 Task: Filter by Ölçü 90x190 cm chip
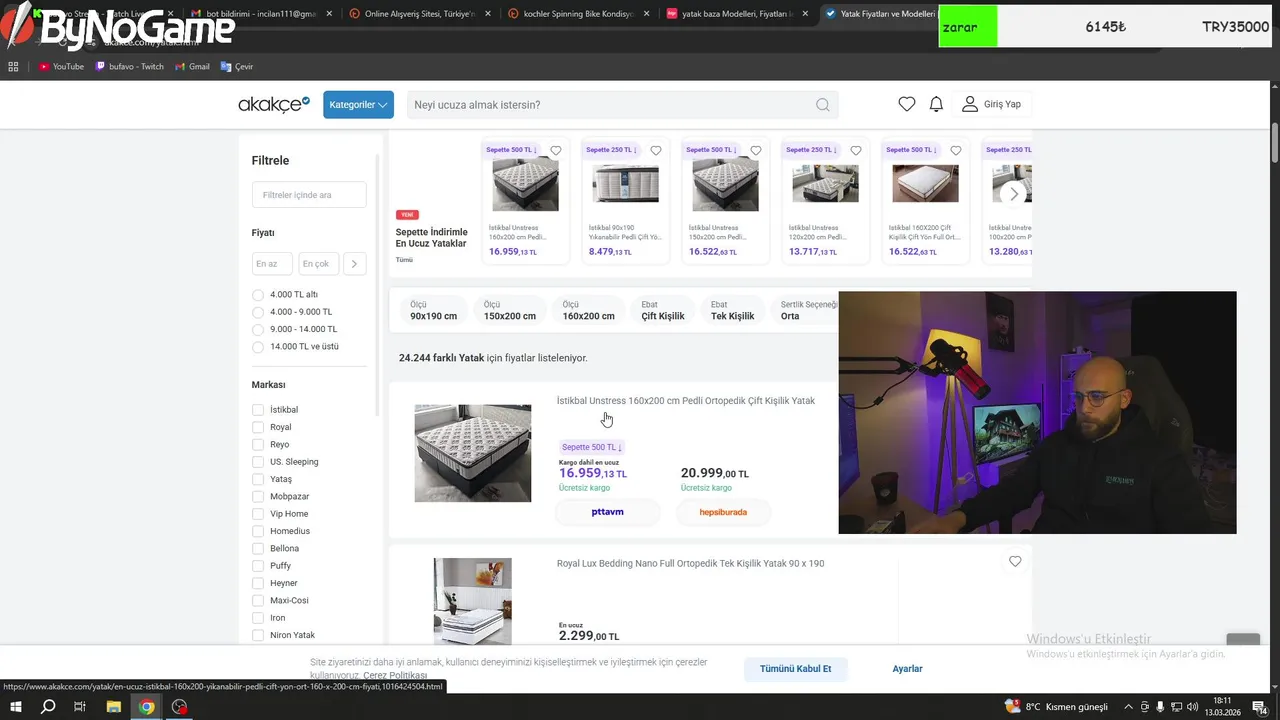(x=433, y=310)
